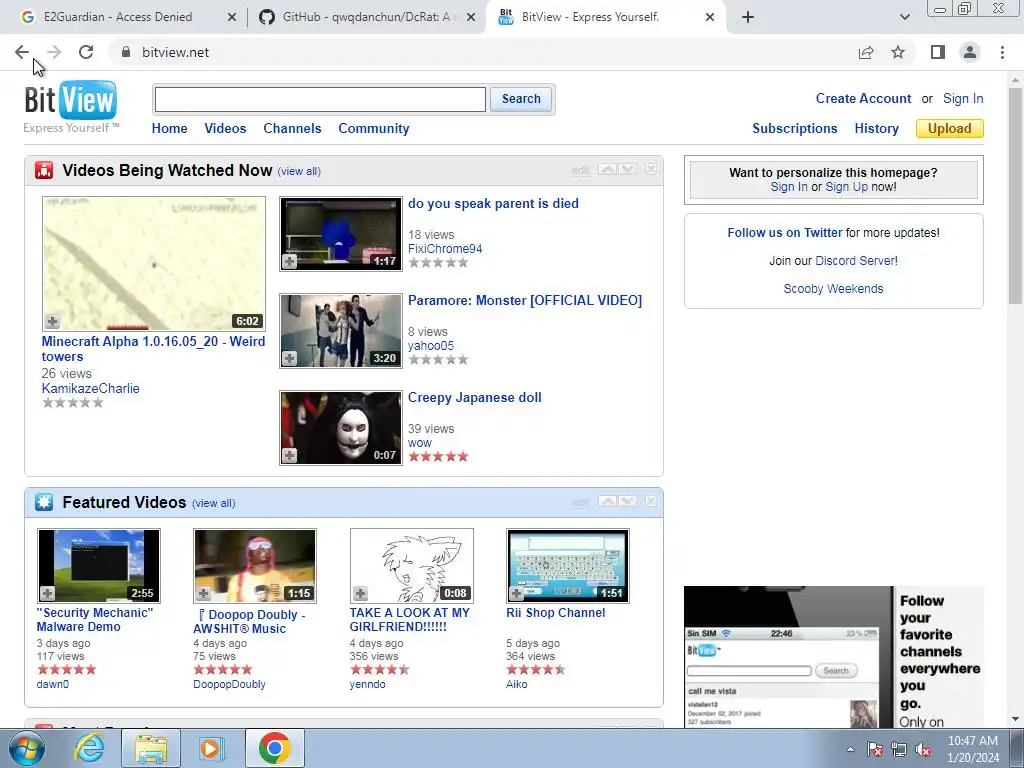Screen dimensions: 1024x768
Task: Add Security Mechanic video to queue
Action: tap(48, 593)
